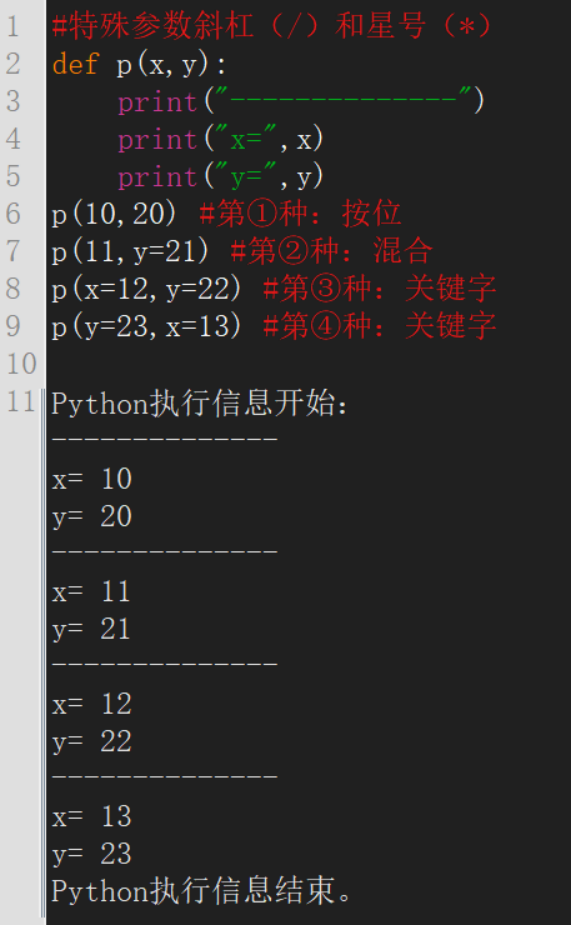572x925 pixels.
Task: Click the def keyword on line 2
Action: [75, 64]
